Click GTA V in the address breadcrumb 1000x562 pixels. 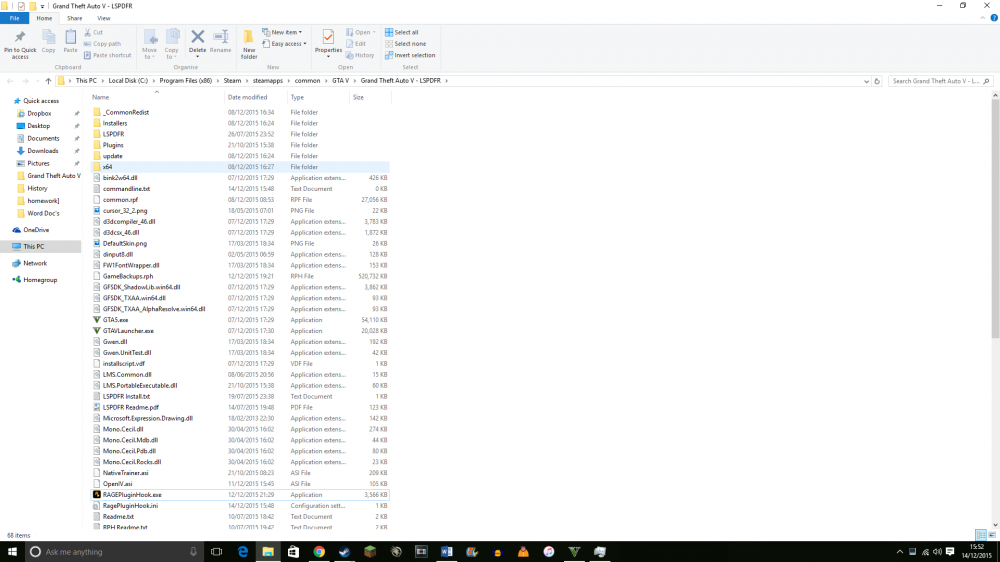click(x=341, y=81)
